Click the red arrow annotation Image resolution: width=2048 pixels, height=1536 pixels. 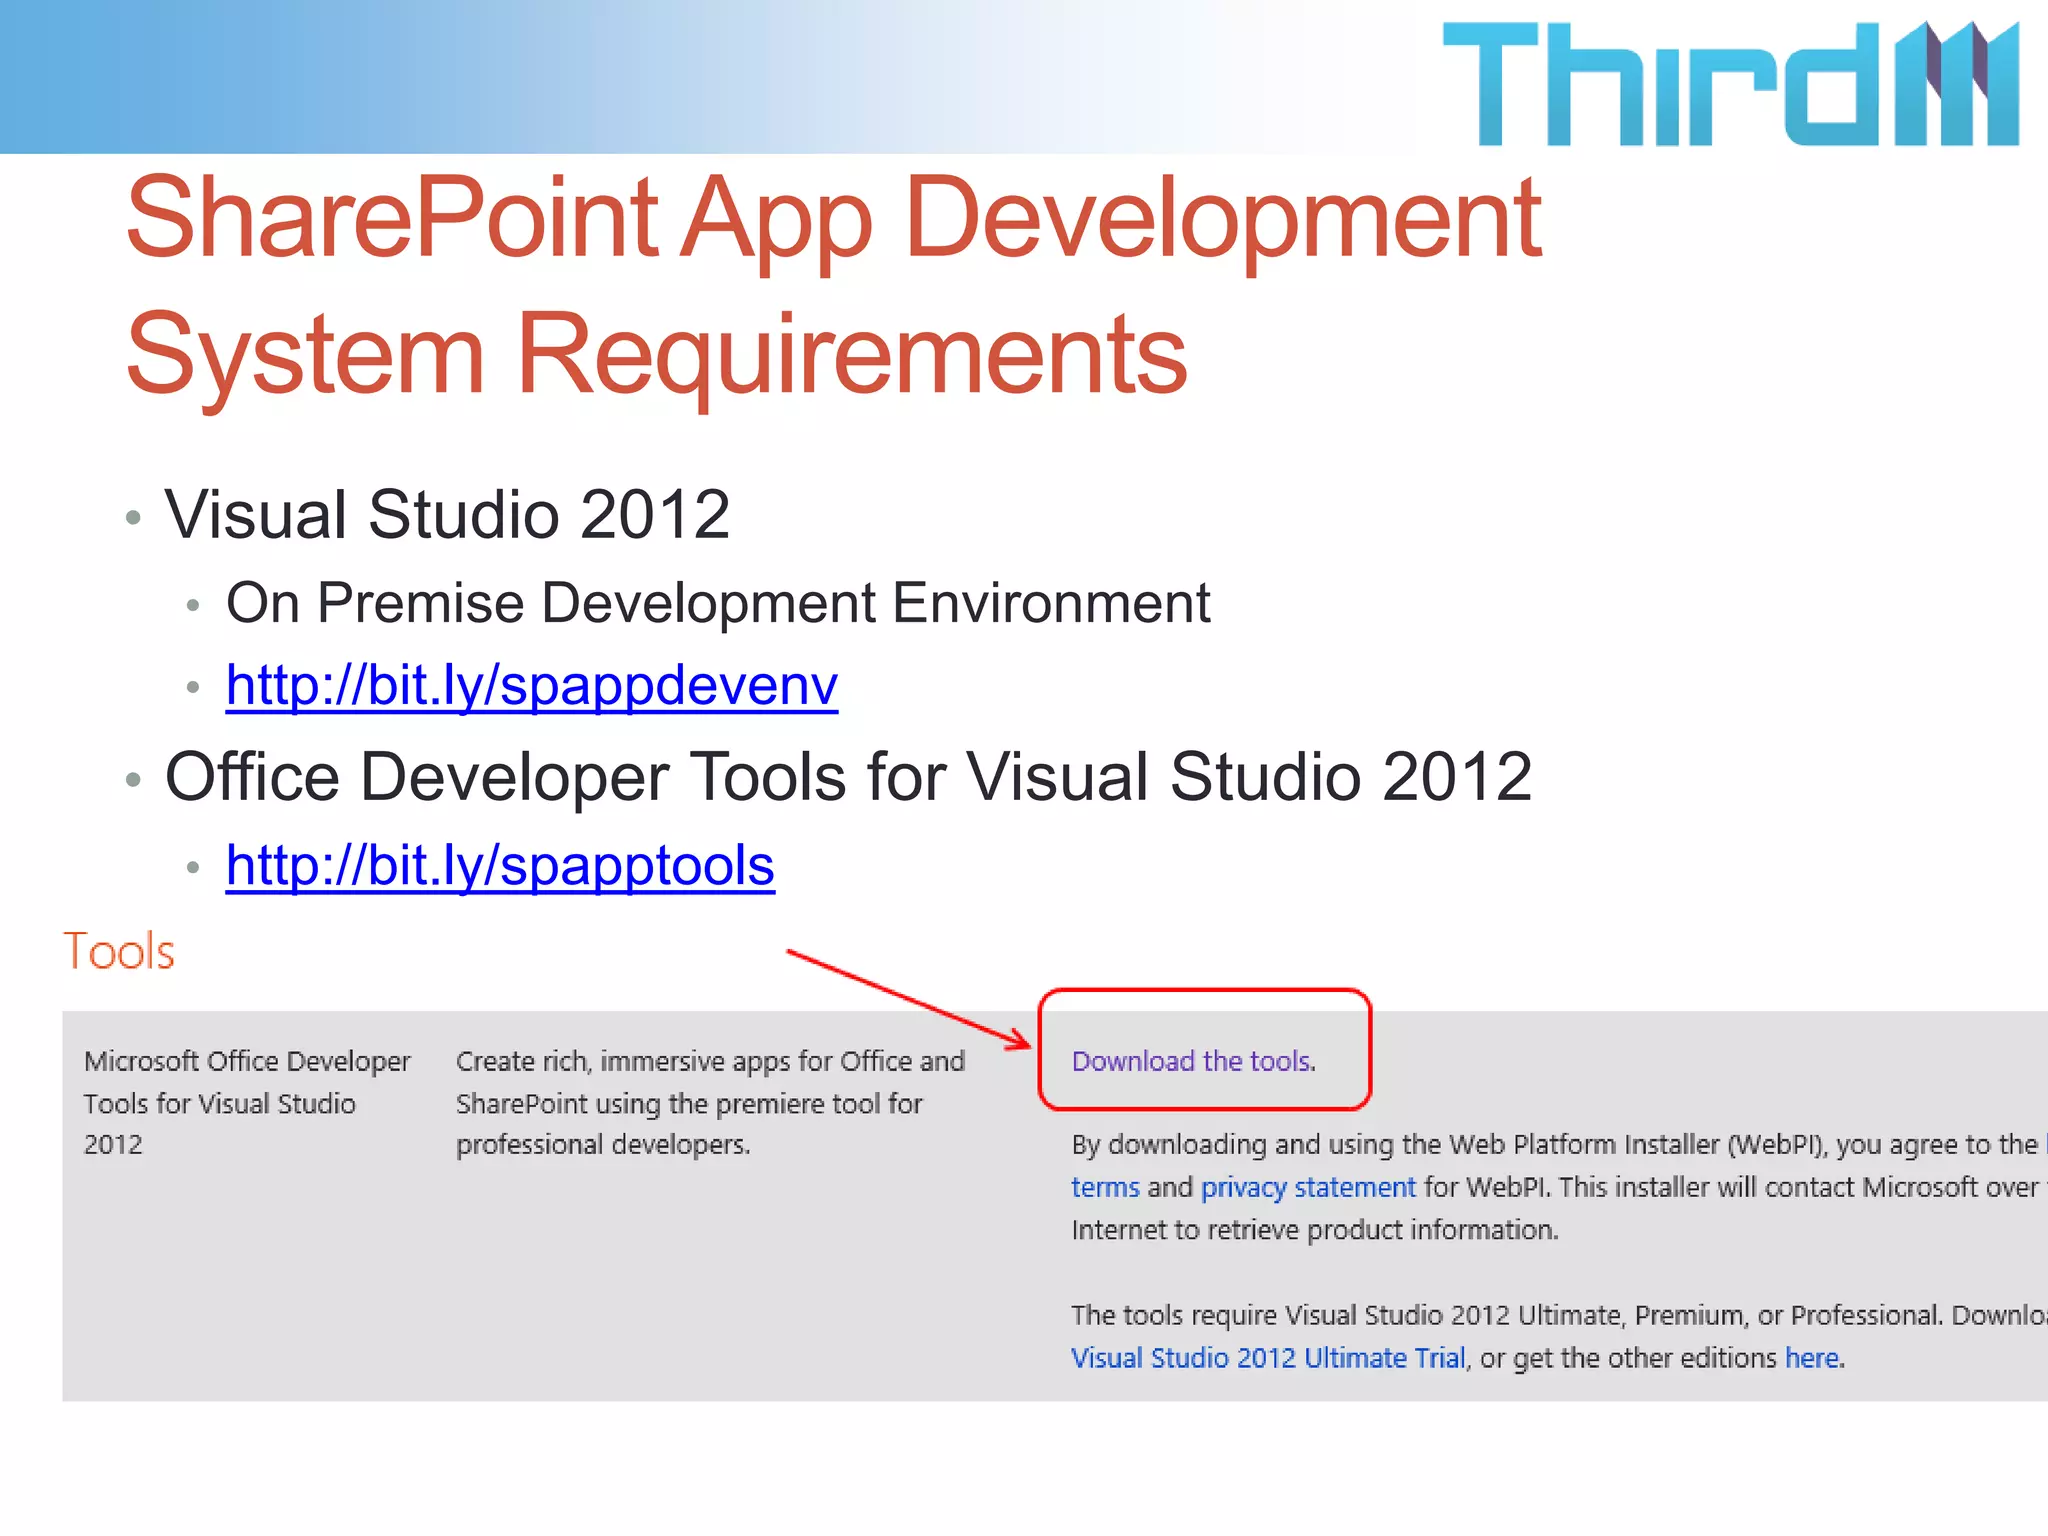click(x=905, y=997)
